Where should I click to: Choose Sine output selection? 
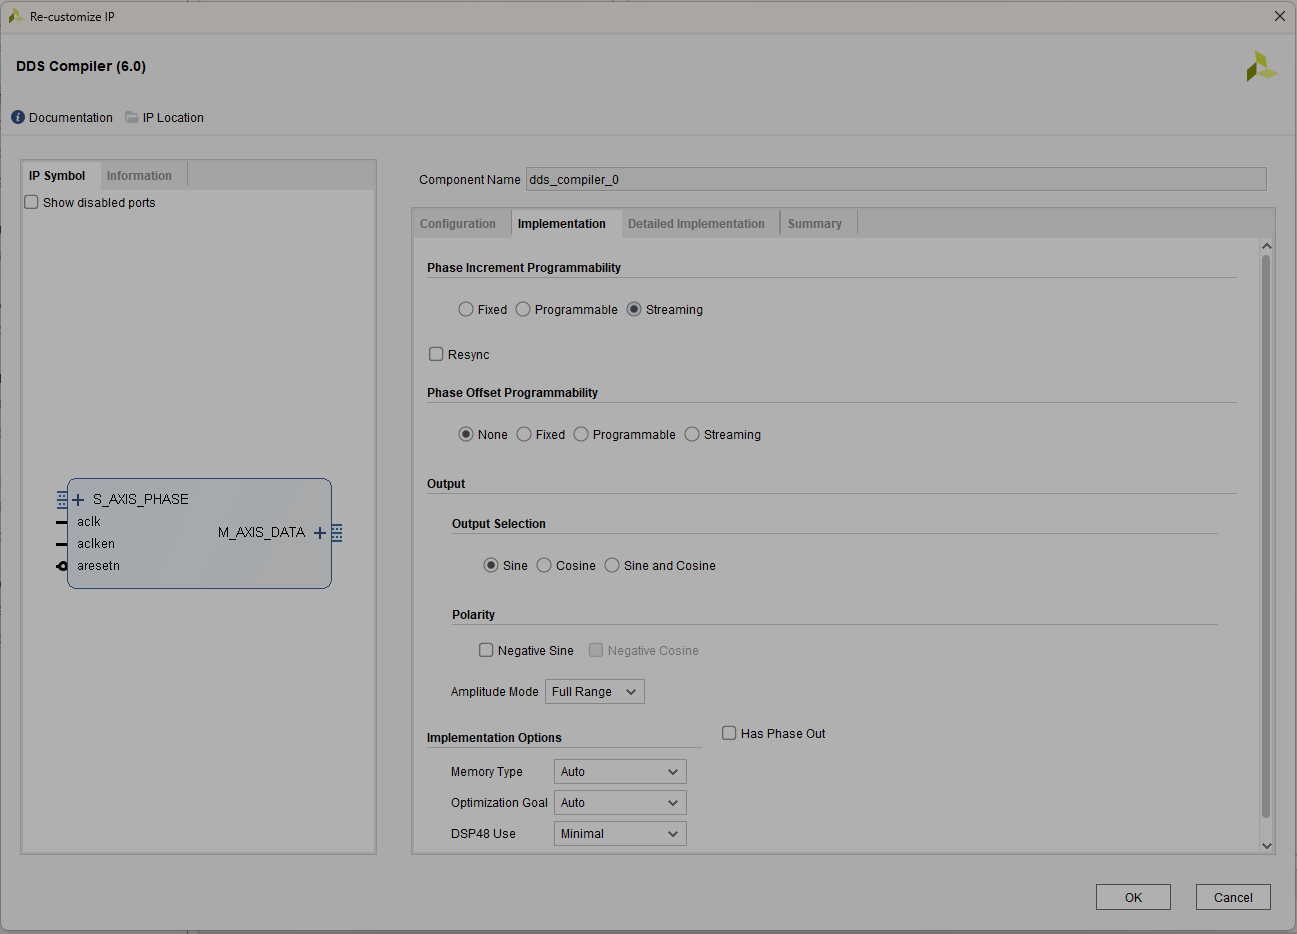[491, 565]
